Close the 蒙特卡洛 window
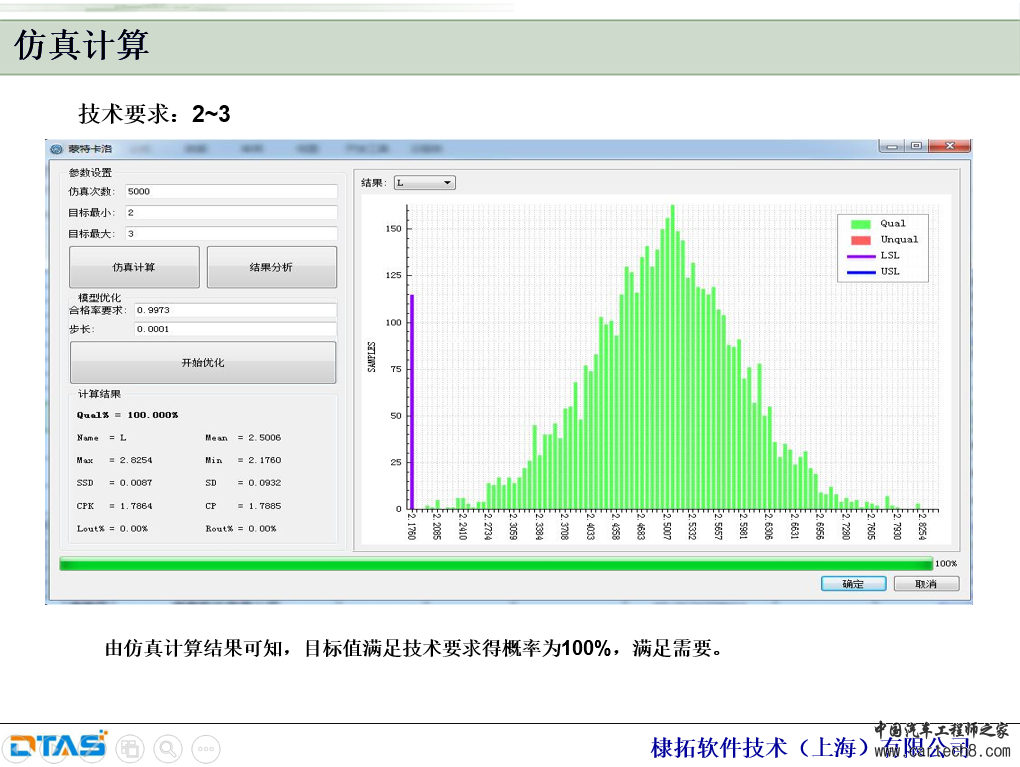Image resolution: width=1020 pixels, height=767 pixels. point(950,146)
